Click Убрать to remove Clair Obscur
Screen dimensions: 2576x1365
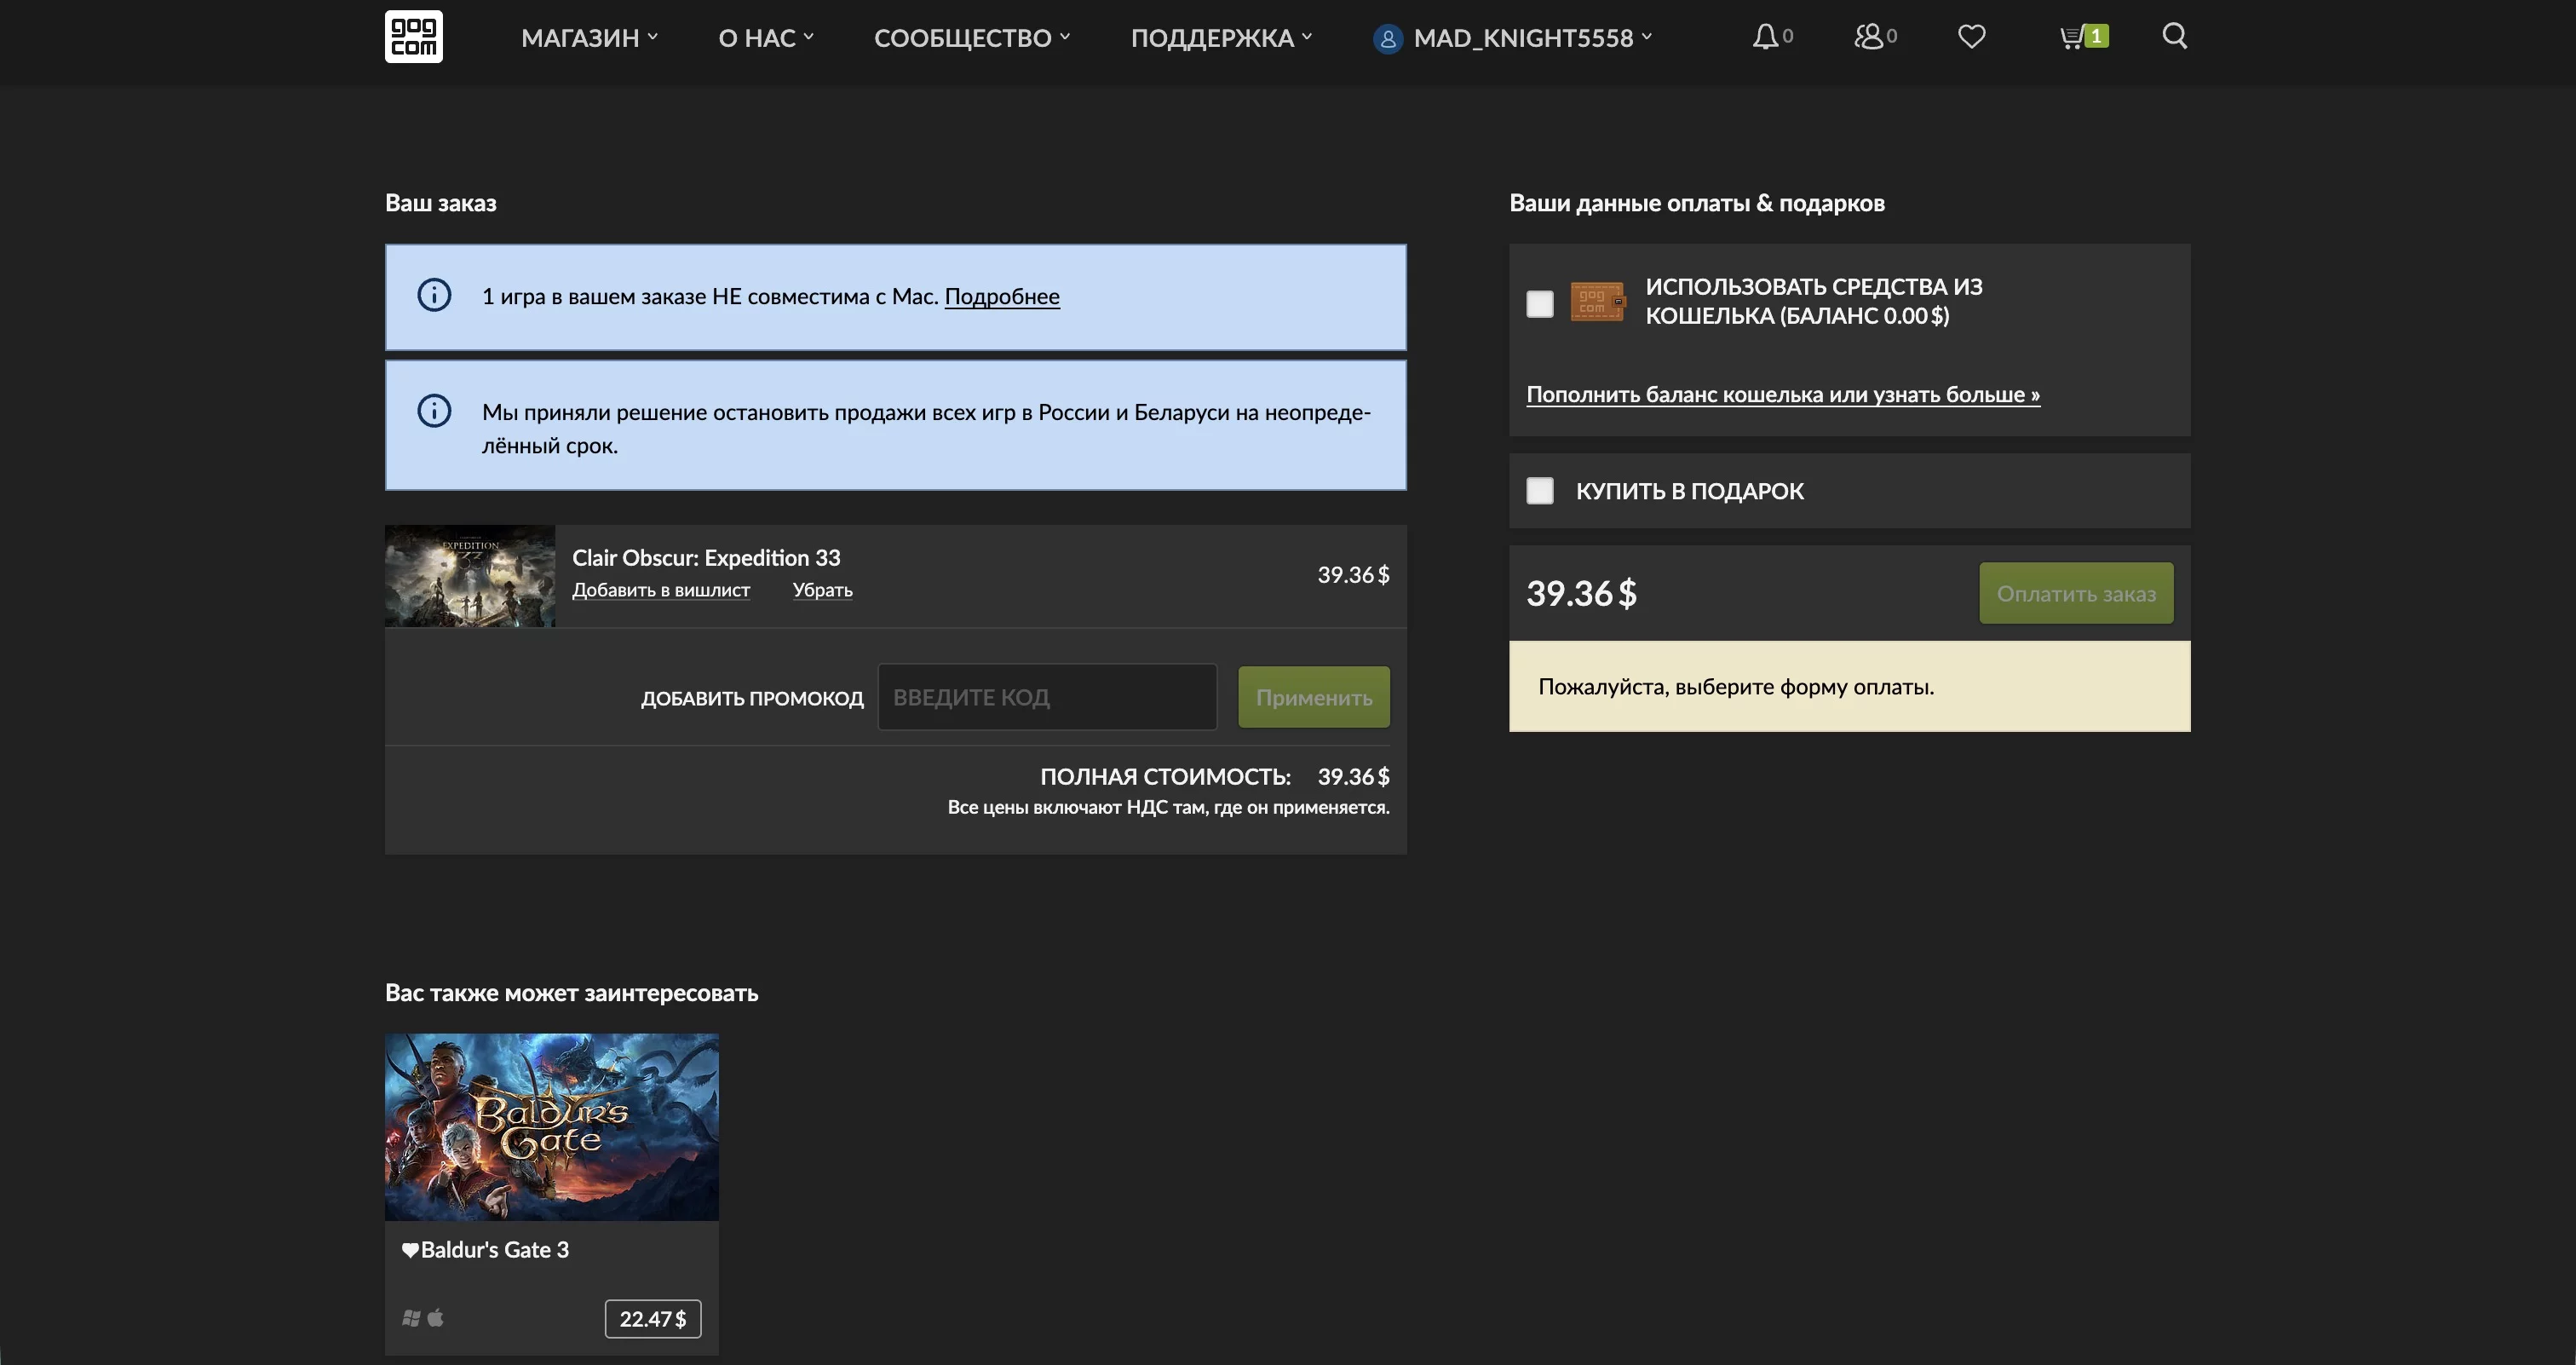click(x=822, y=590)
